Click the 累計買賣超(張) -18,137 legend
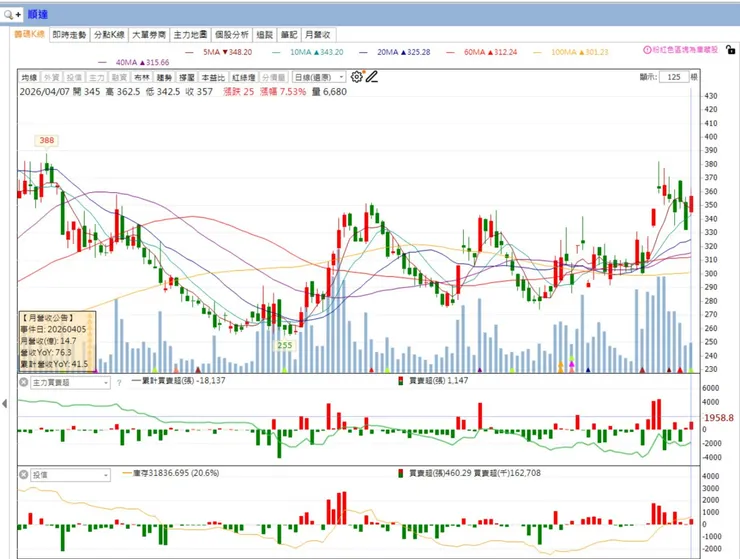The height and width of the screenshot is (559, 740). (x=178, y=381)
